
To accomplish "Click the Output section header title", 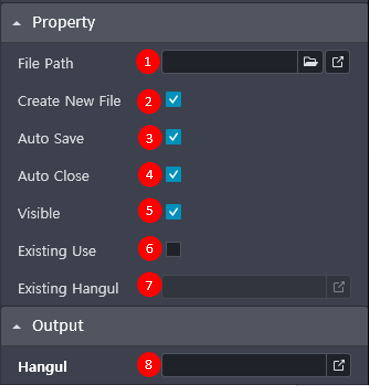I will [58, 326].
